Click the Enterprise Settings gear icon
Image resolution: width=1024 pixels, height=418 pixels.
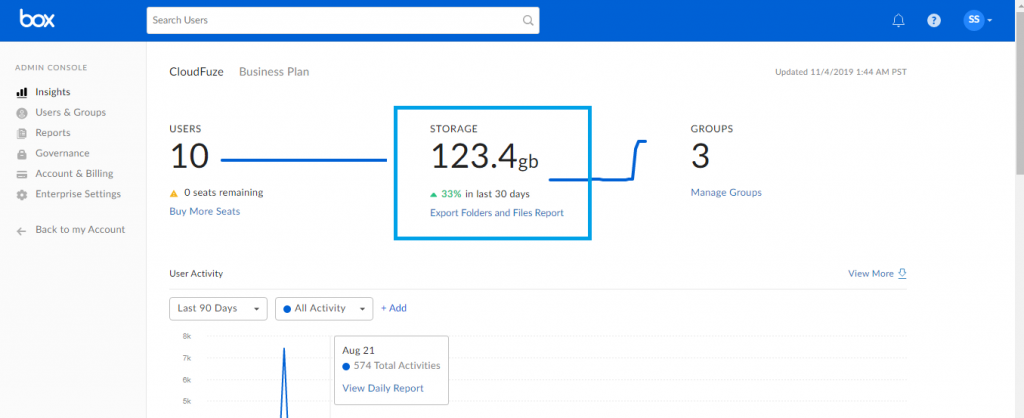point(22,195)
